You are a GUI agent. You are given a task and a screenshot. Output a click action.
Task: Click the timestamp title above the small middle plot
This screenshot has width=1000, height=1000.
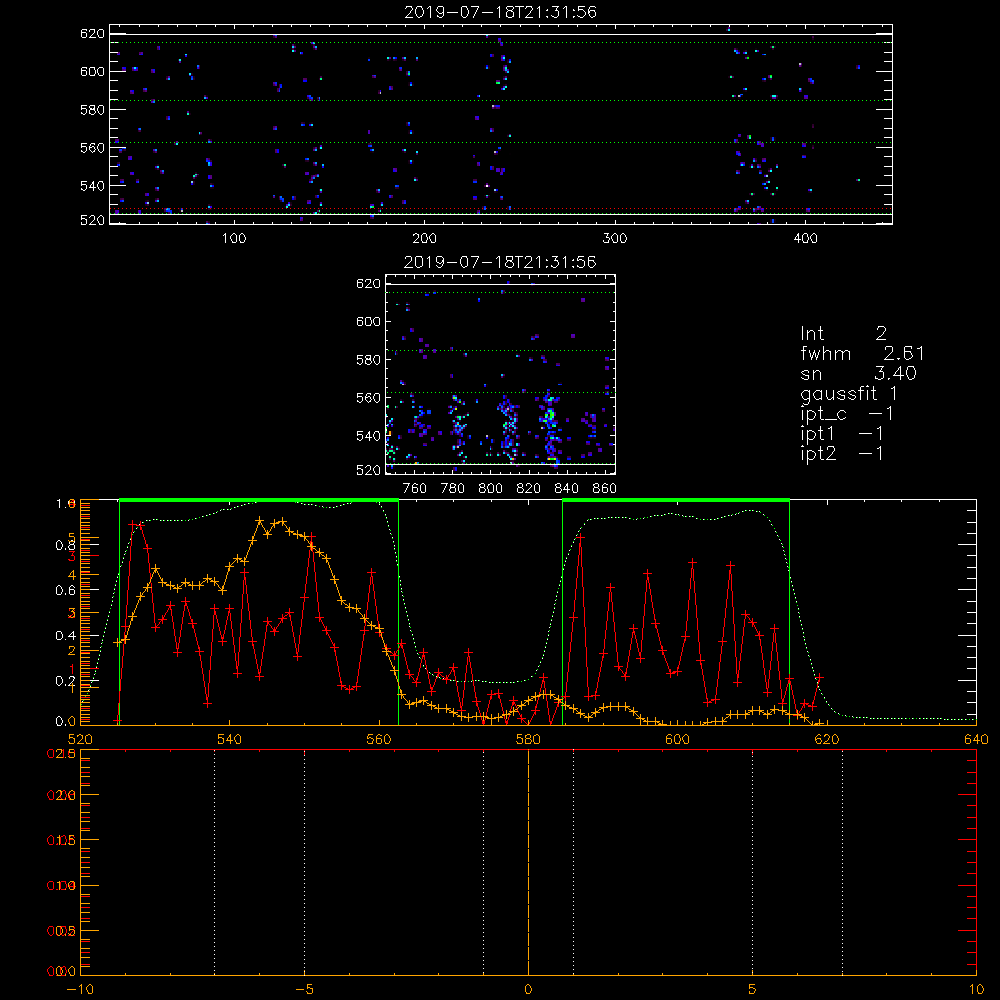pos(501,262)
